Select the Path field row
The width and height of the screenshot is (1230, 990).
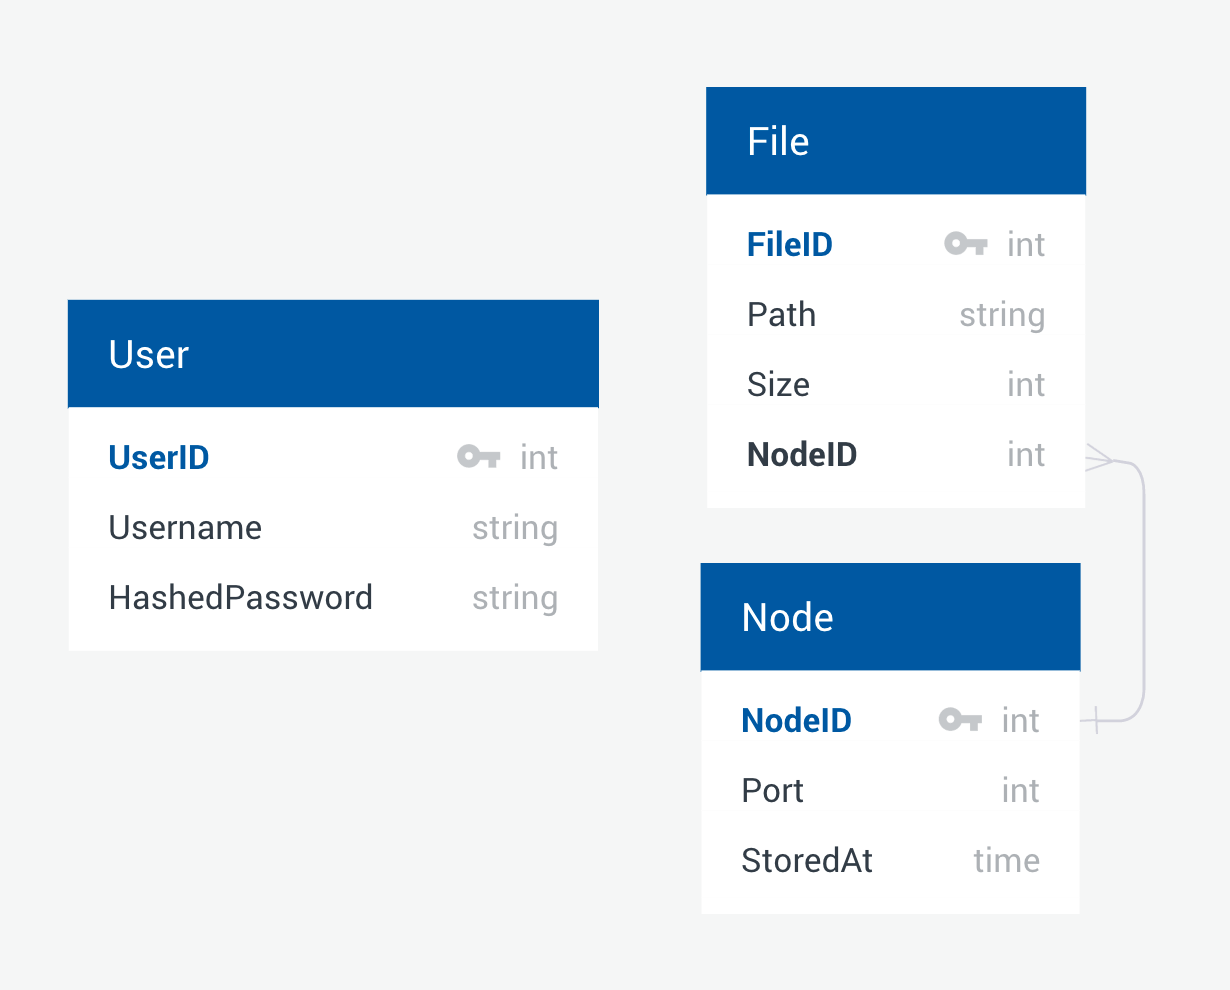(781, 314)
